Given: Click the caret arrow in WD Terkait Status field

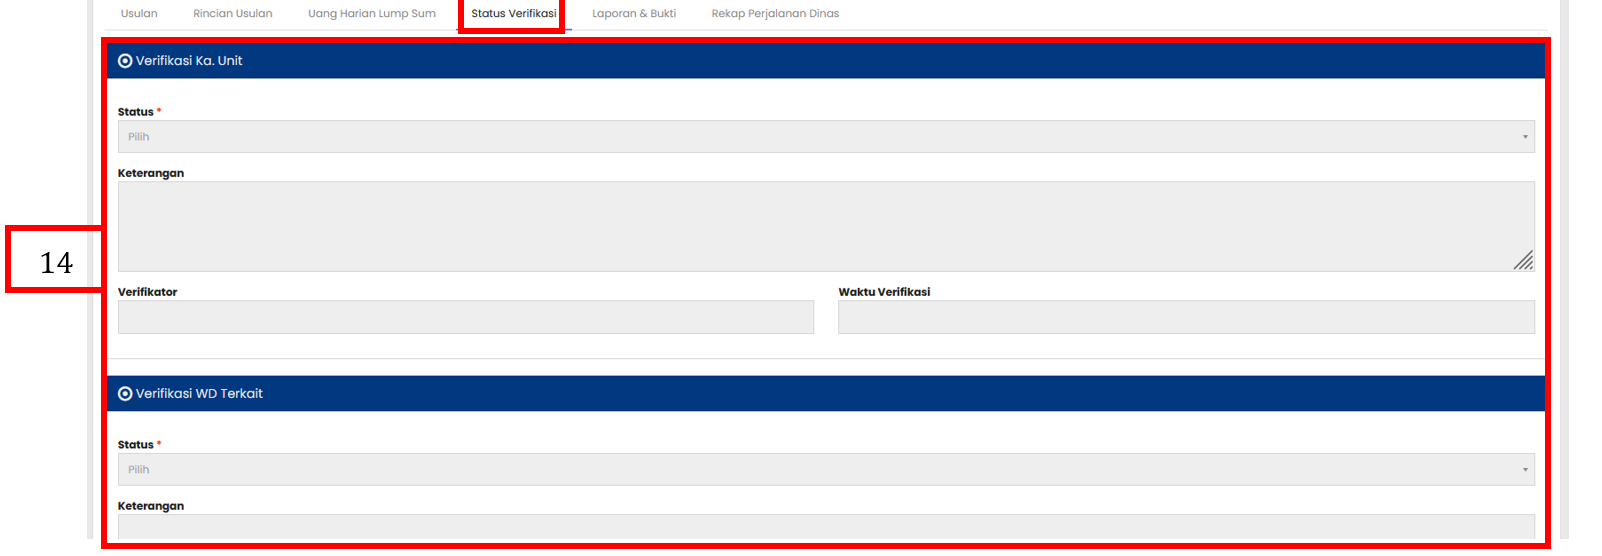Looking at the screenshot, I should [1525, 470].
